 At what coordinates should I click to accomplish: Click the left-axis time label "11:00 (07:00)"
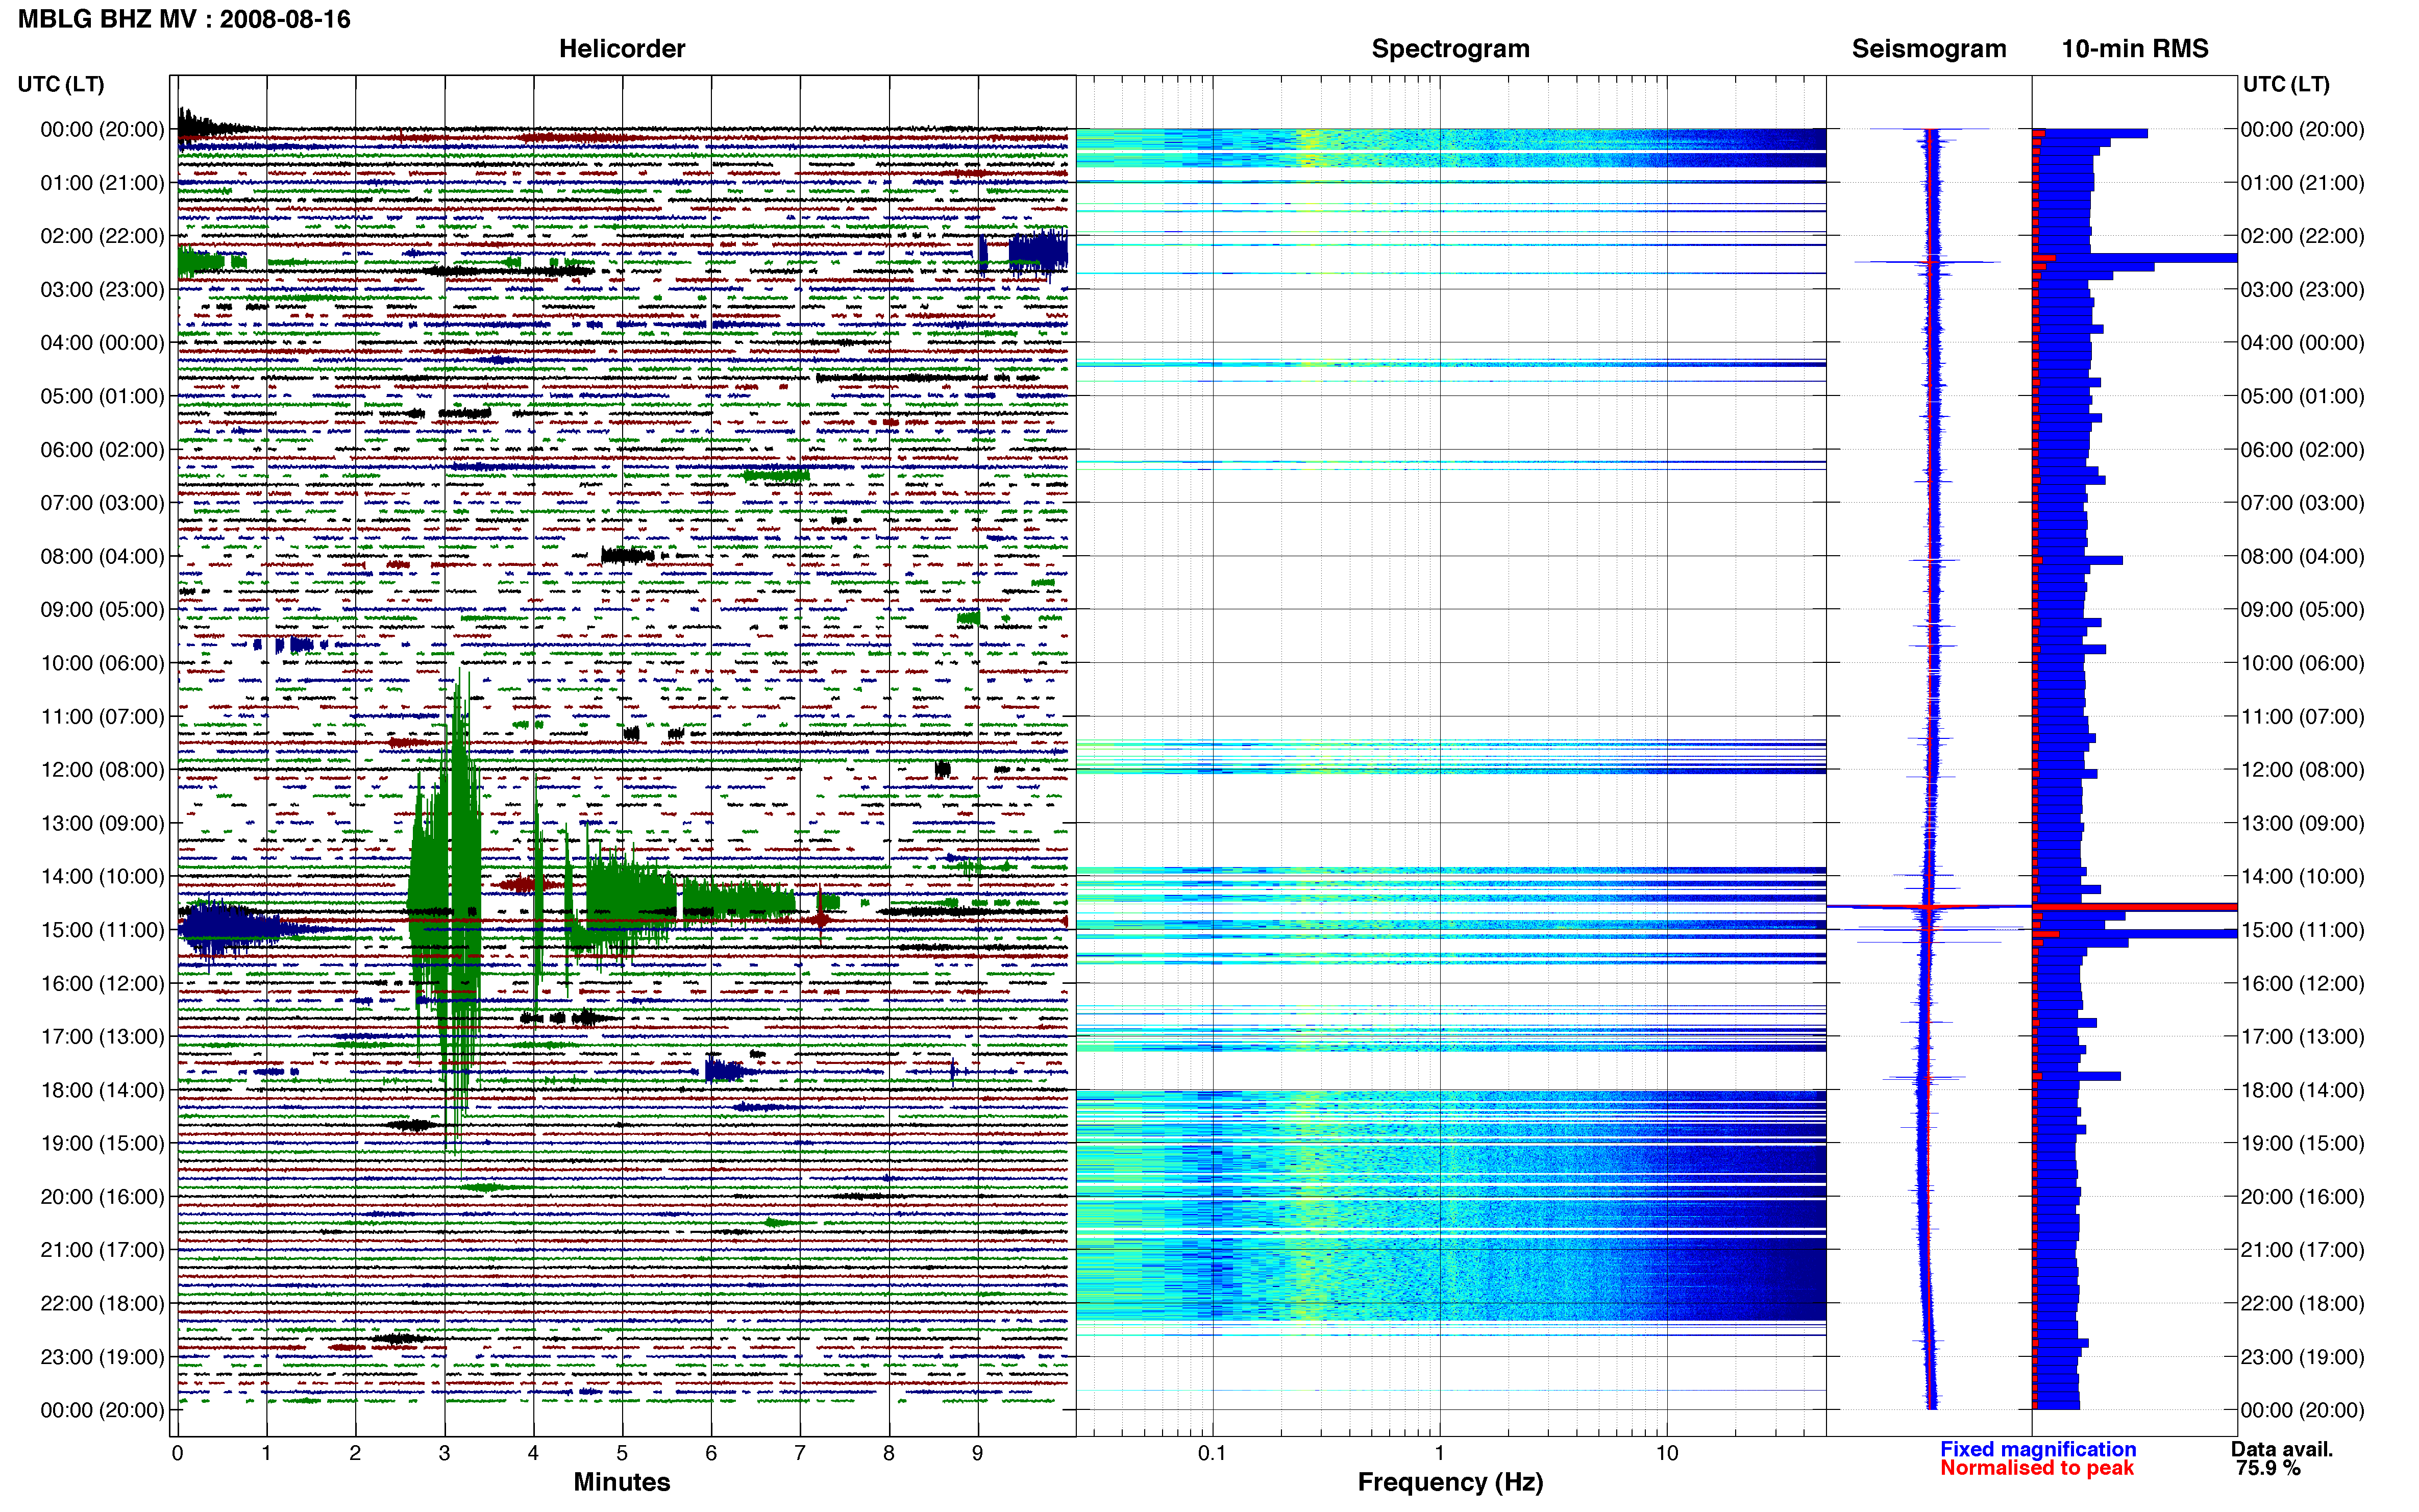click(x=102, y=716)
